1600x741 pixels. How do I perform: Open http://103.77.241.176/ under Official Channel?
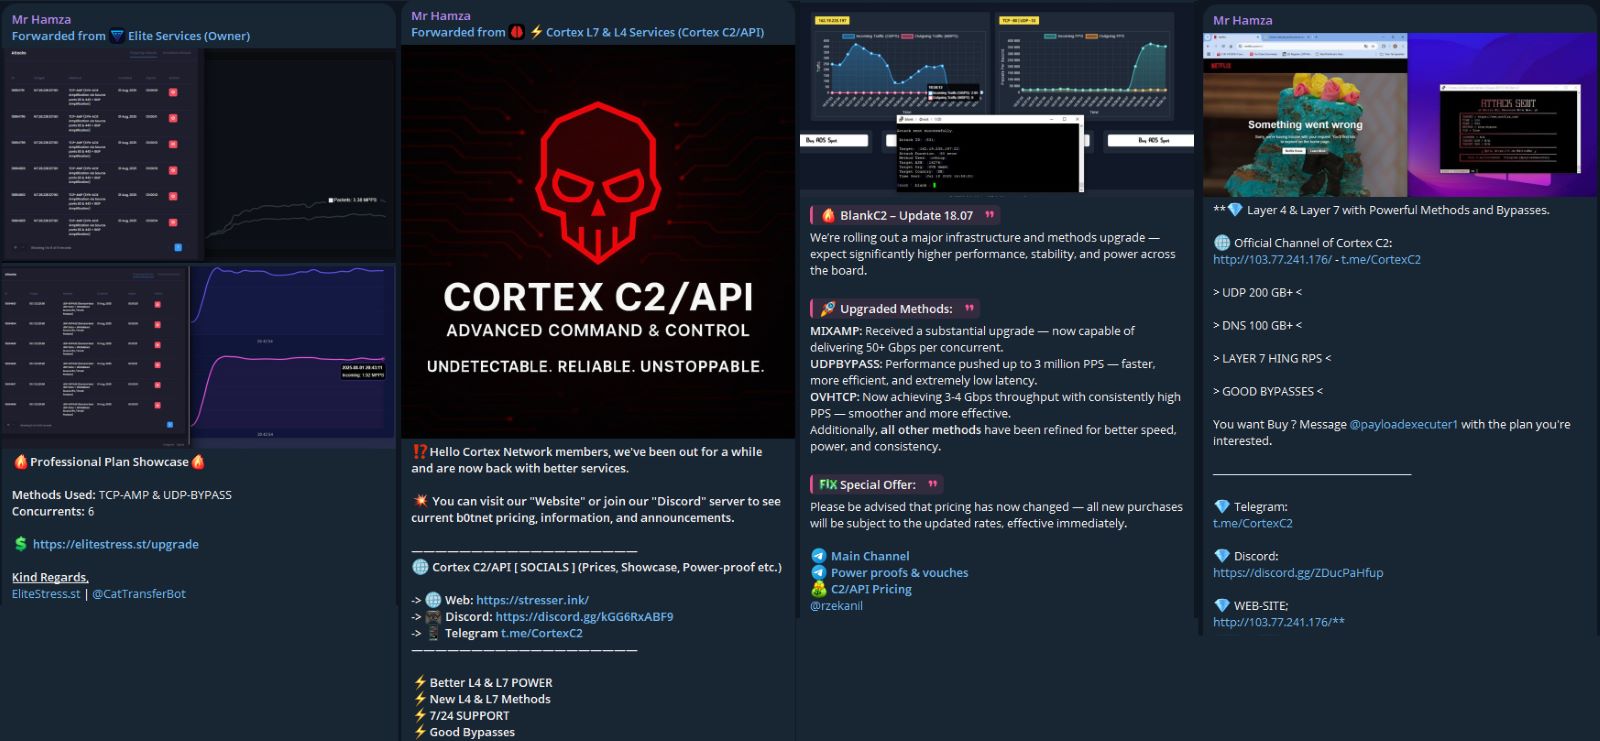point(1272,259)
